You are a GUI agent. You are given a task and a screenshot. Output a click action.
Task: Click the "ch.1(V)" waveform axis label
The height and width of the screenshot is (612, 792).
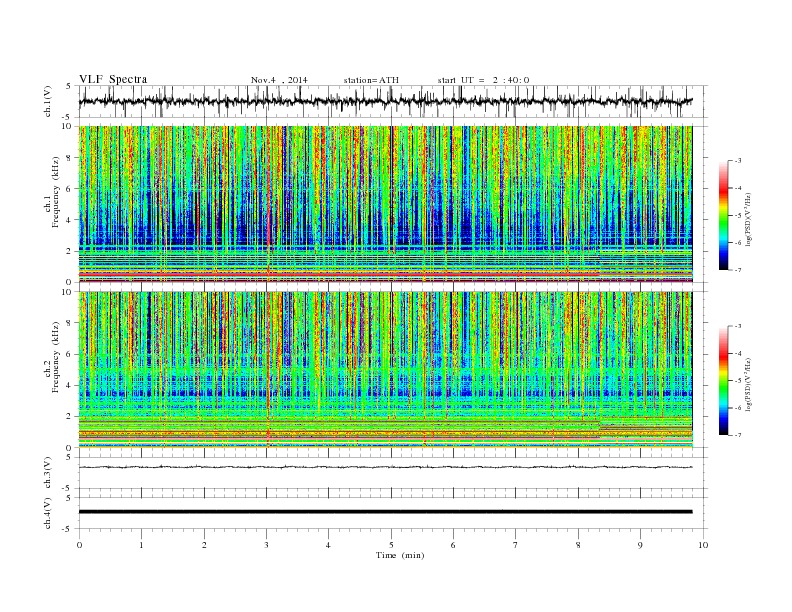coord(48,101)
